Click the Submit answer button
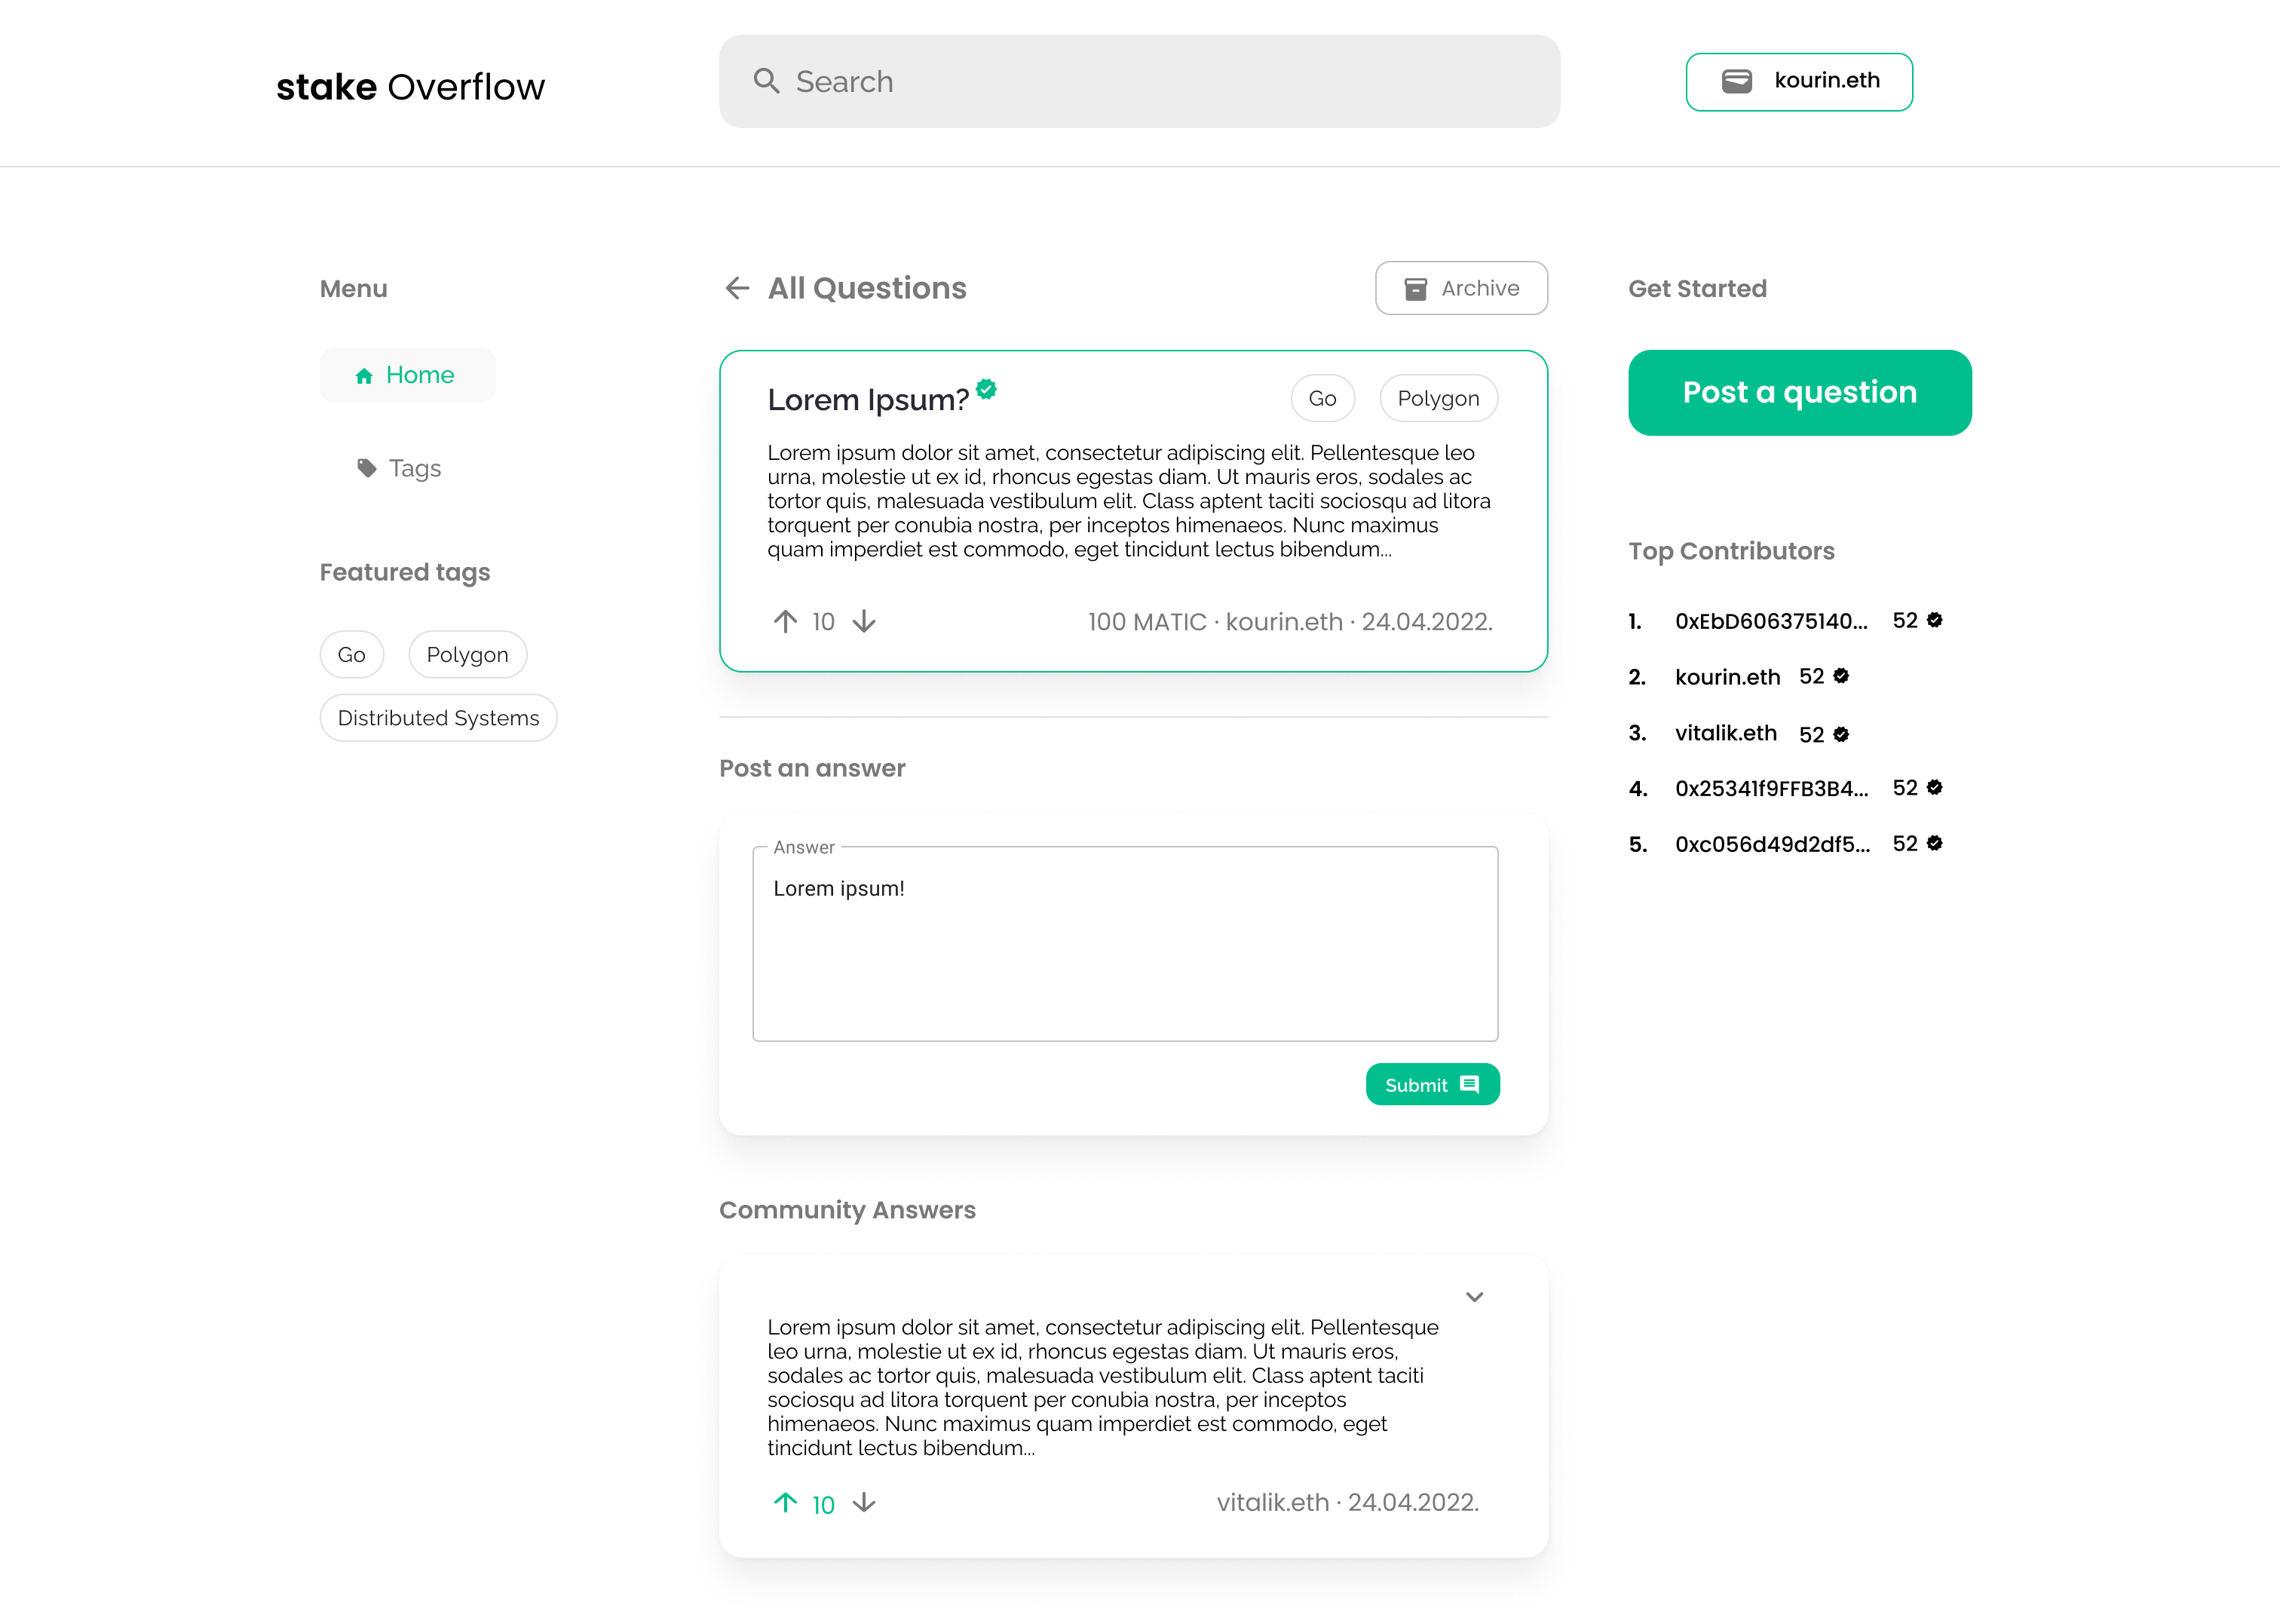Viewport: 2280px width, 1624px height. (x=1433, y=1084)
